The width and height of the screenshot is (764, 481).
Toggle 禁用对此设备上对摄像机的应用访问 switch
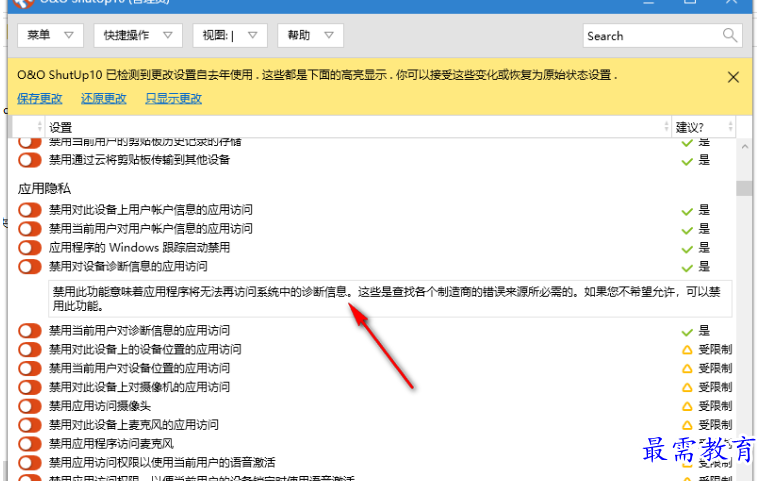pos(30,387)
